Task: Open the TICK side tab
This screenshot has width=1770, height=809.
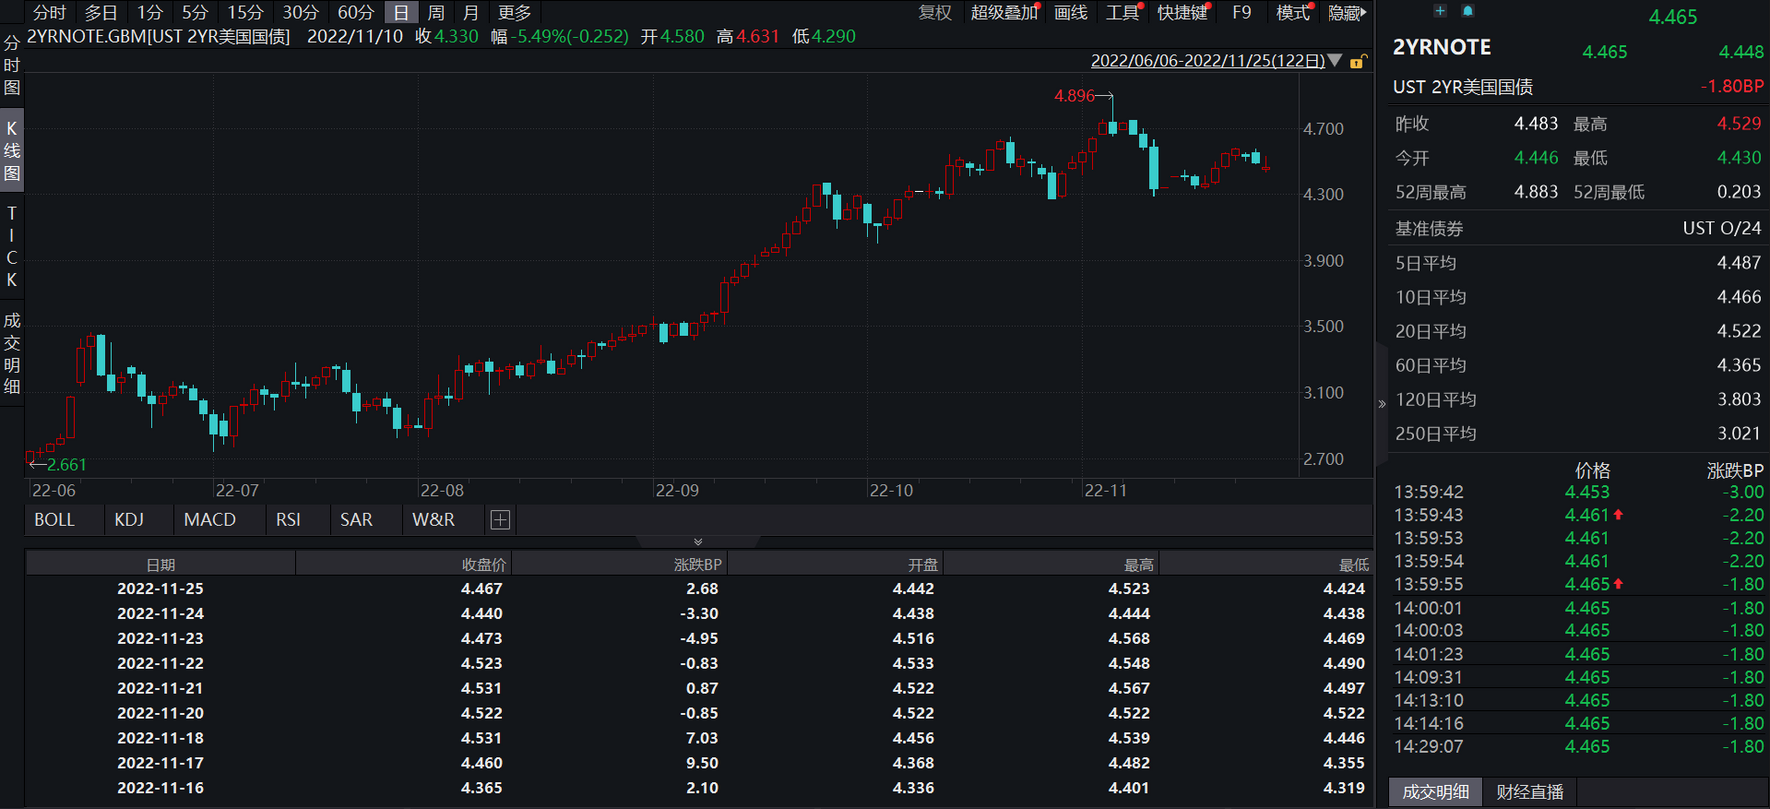Action: pyautogui.click(x=12, y=246)
